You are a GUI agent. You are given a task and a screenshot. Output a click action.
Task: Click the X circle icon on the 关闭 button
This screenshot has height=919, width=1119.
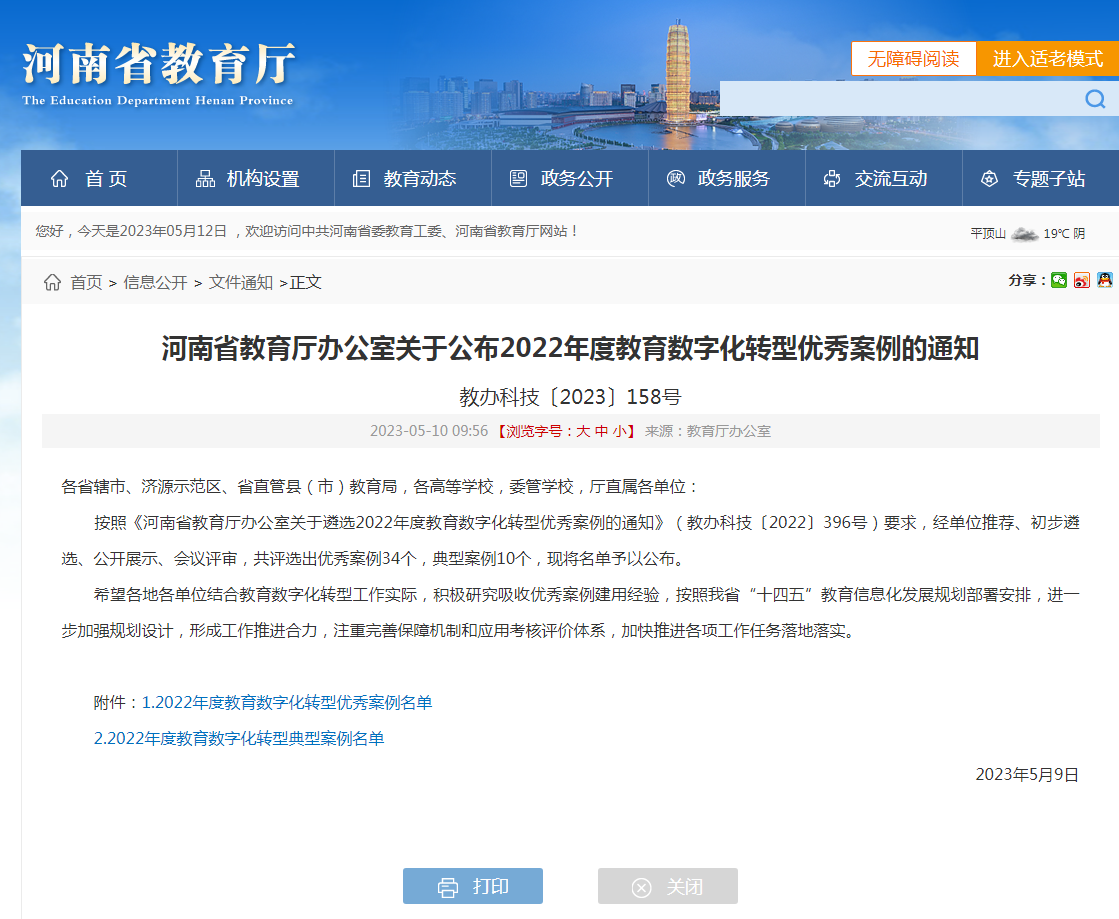point(642,888)
